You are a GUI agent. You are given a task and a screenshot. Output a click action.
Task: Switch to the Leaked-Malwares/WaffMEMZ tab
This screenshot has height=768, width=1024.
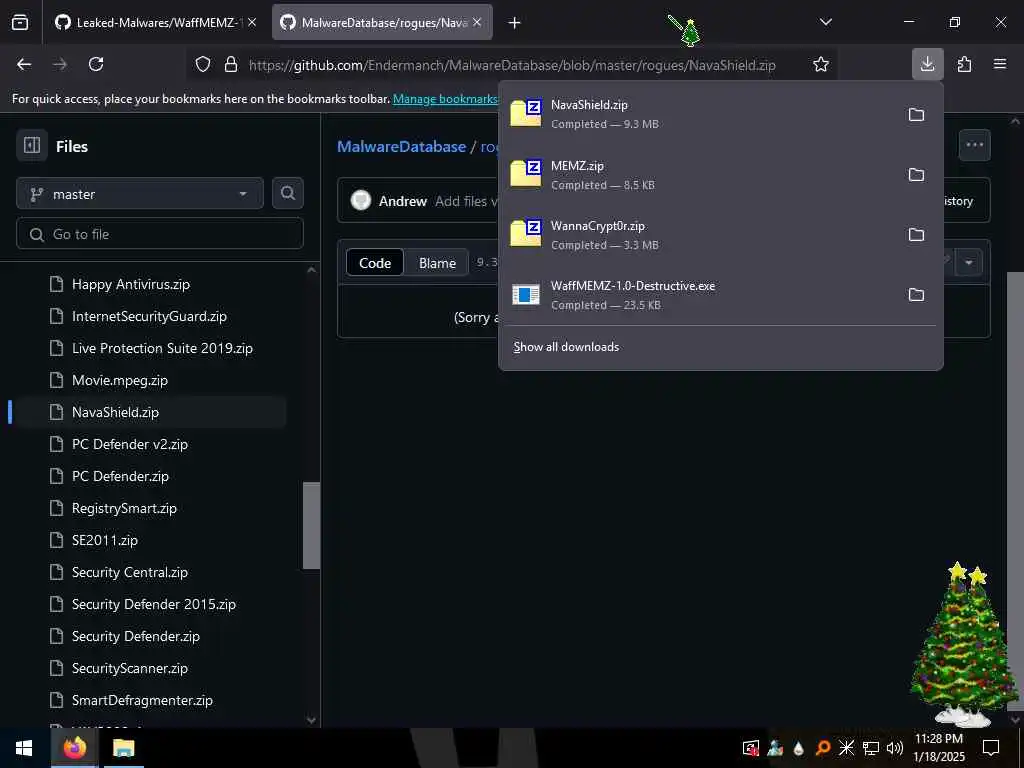[x=155, y=23]
